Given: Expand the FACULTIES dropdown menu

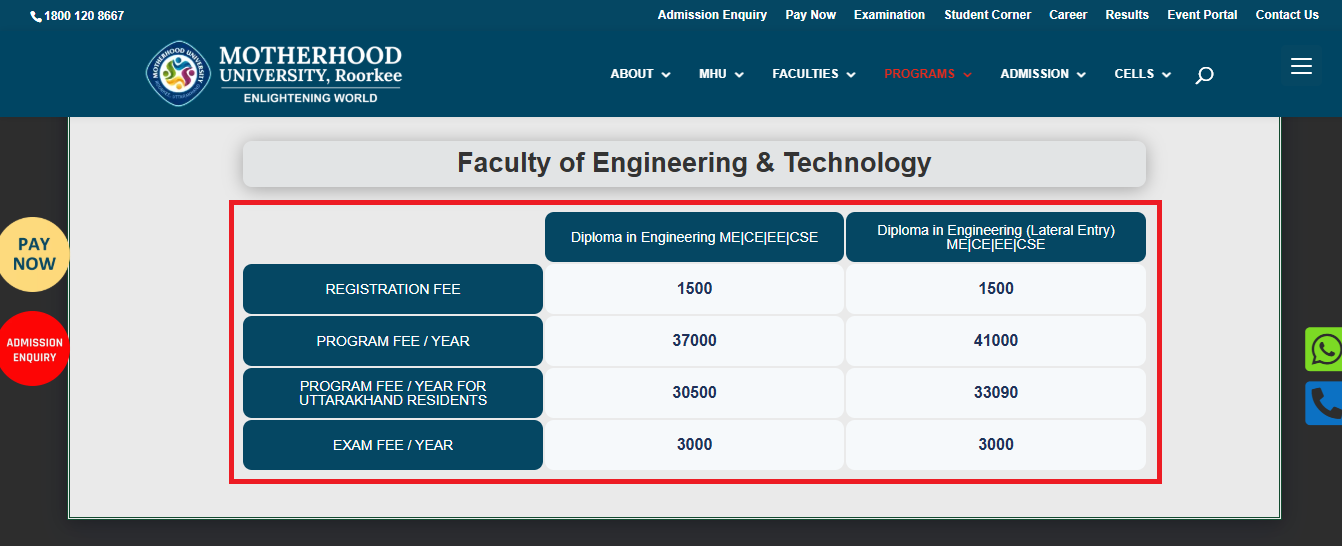Looking at the screenshot, I should [x=814, y=74].
